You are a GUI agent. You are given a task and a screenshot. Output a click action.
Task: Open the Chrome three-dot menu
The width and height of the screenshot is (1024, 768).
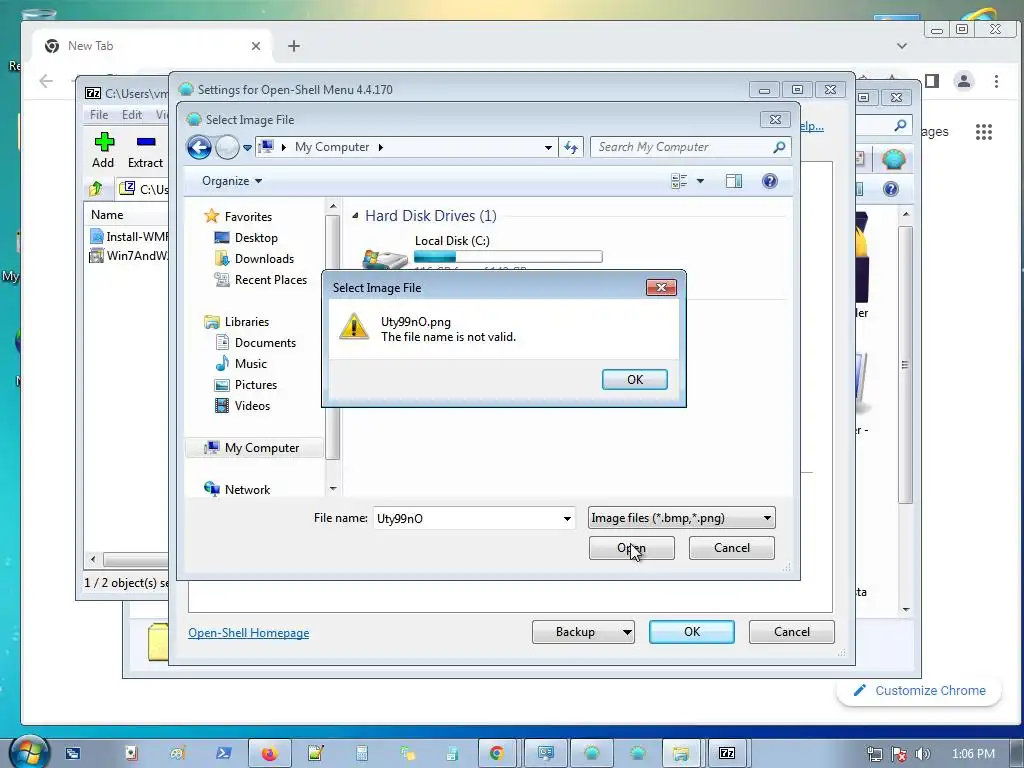(x=996, y=81)
